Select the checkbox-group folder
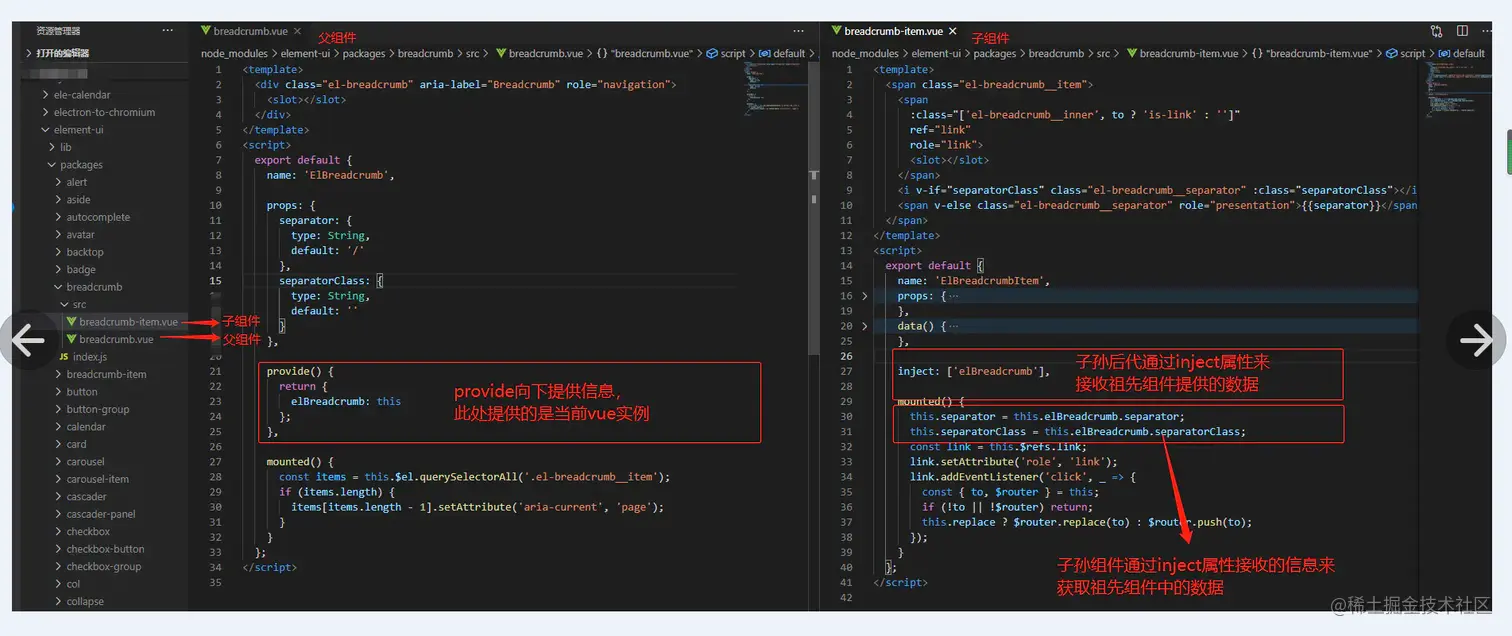The height and width of the screenshot is (636, 1512). pyautogui.click(x=104, y=567)
